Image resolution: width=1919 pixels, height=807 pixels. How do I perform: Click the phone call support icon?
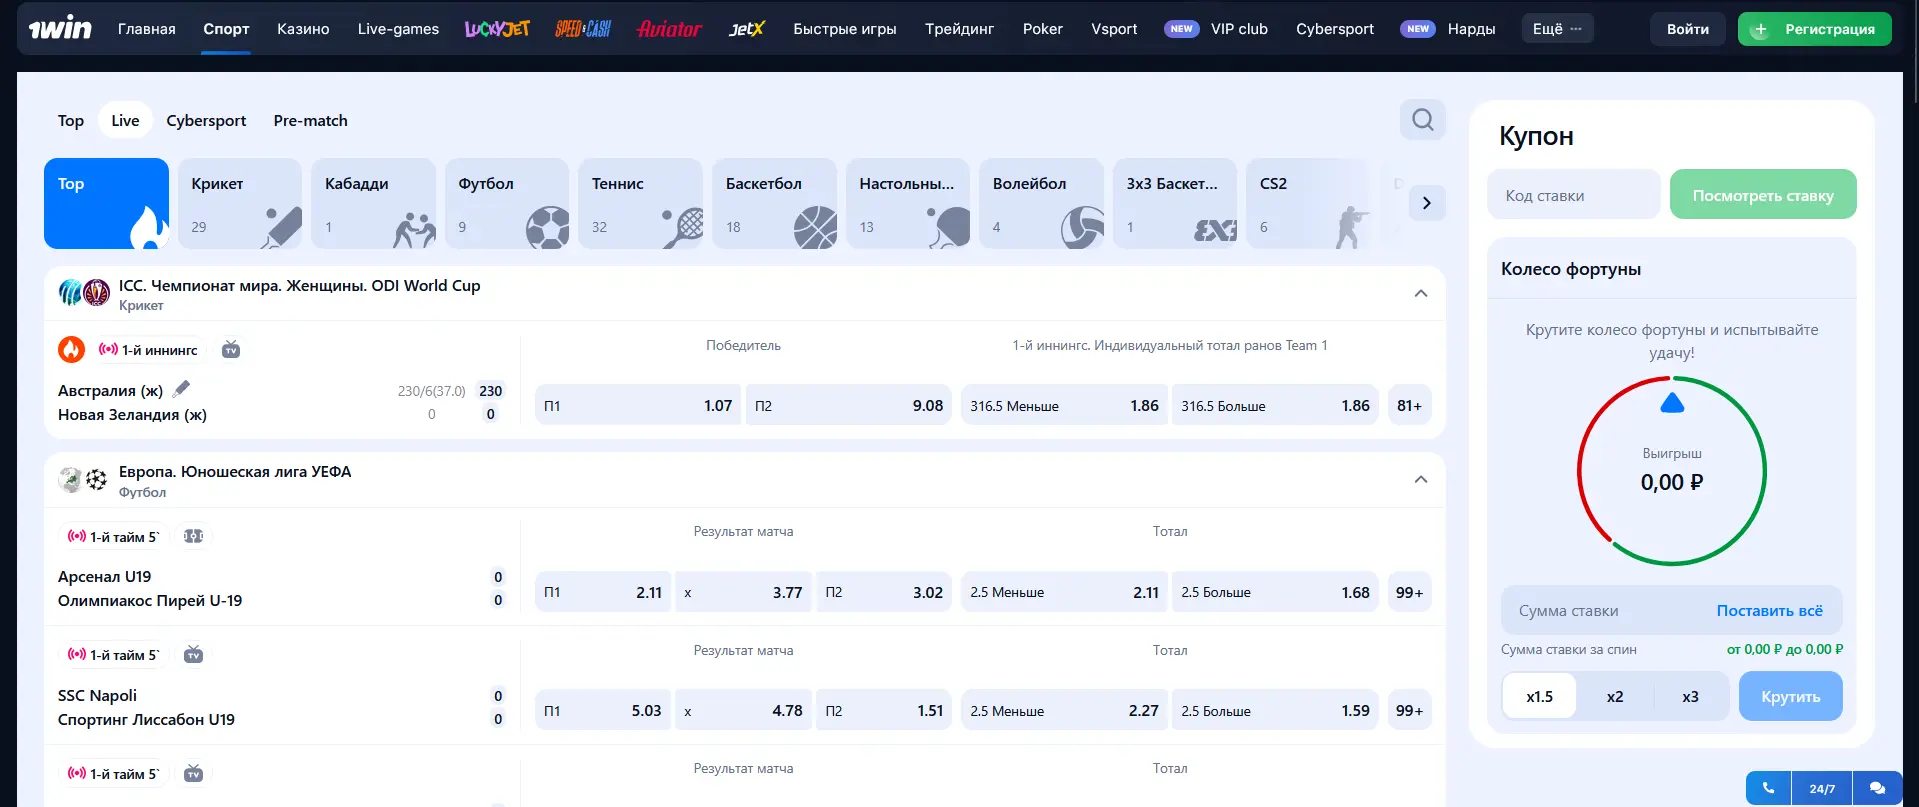pyautogui.click(x=1768, y=788)
